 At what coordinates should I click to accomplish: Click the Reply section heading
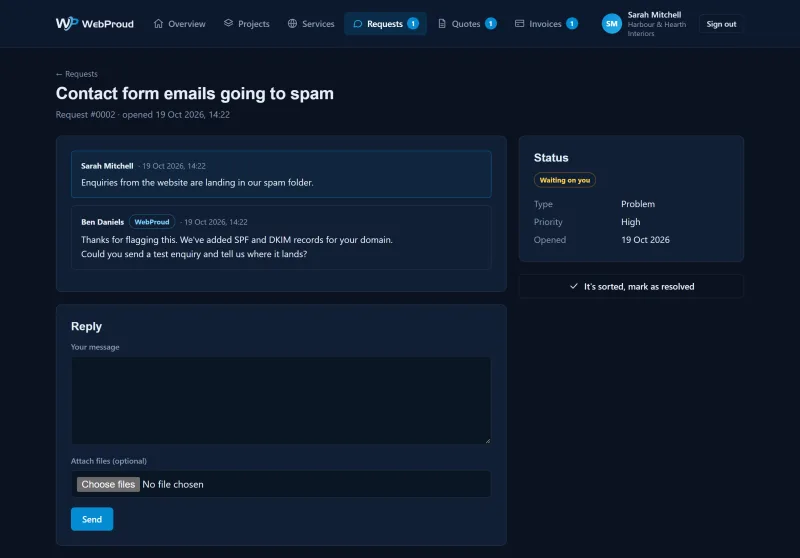click(86, 326)
